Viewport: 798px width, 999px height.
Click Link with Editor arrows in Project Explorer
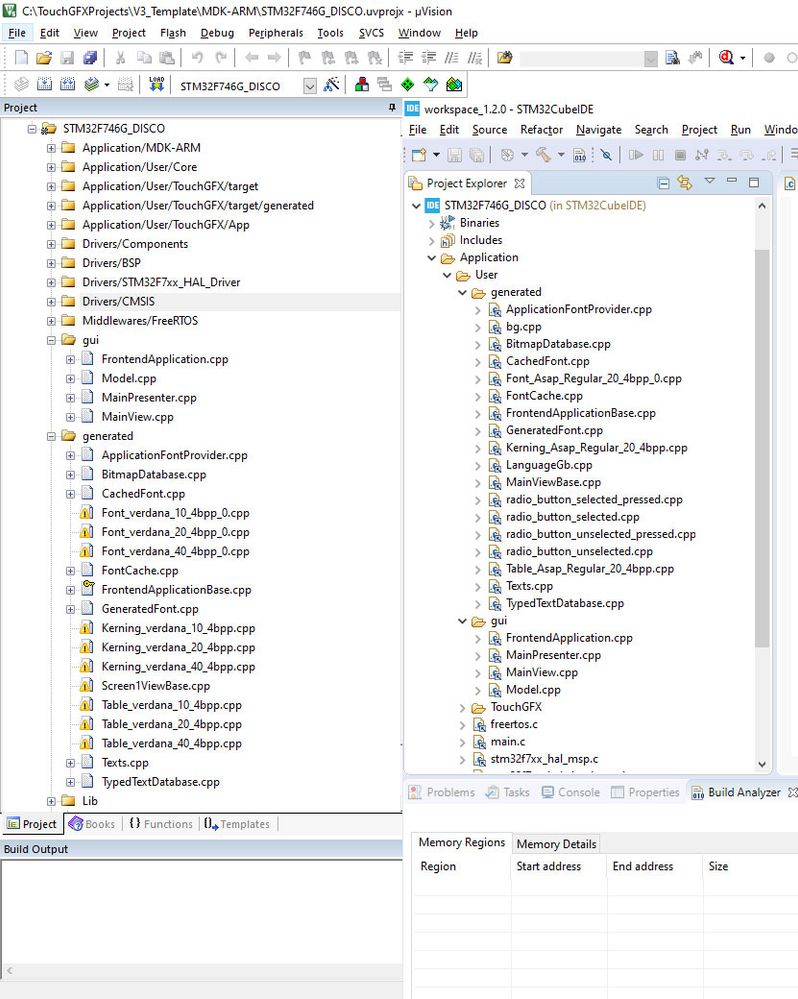[x=685, y=183]
